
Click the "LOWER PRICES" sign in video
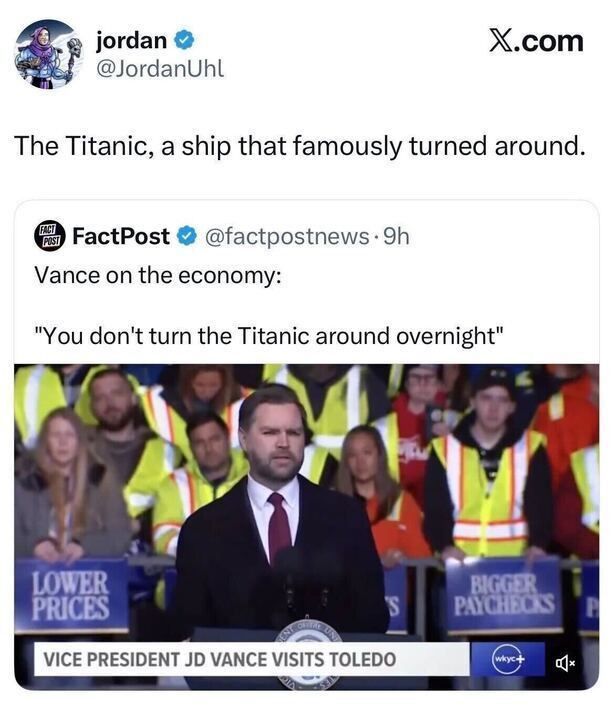[x=72, y=595]
